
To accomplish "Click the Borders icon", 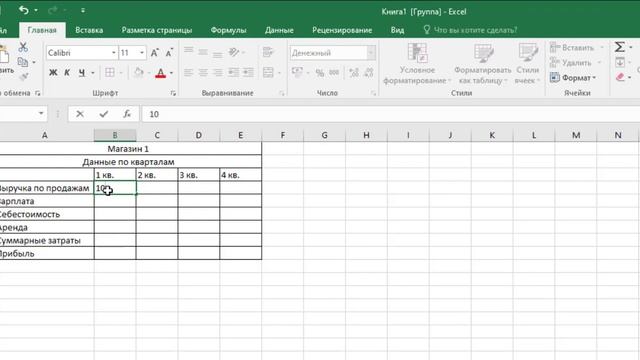I will pos(110,73).
